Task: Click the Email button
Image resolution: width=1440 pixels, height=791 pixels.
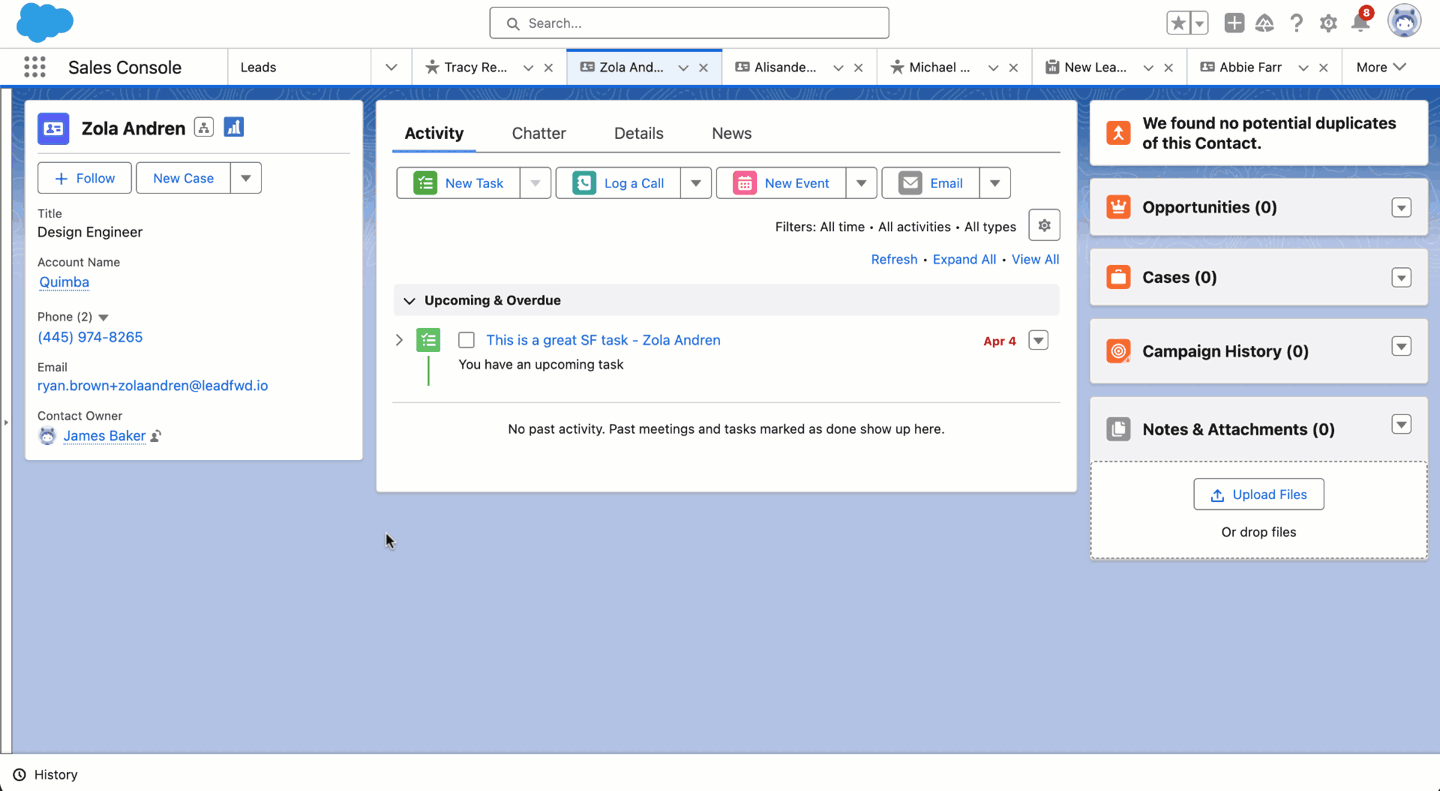Action: click(930, 183)
